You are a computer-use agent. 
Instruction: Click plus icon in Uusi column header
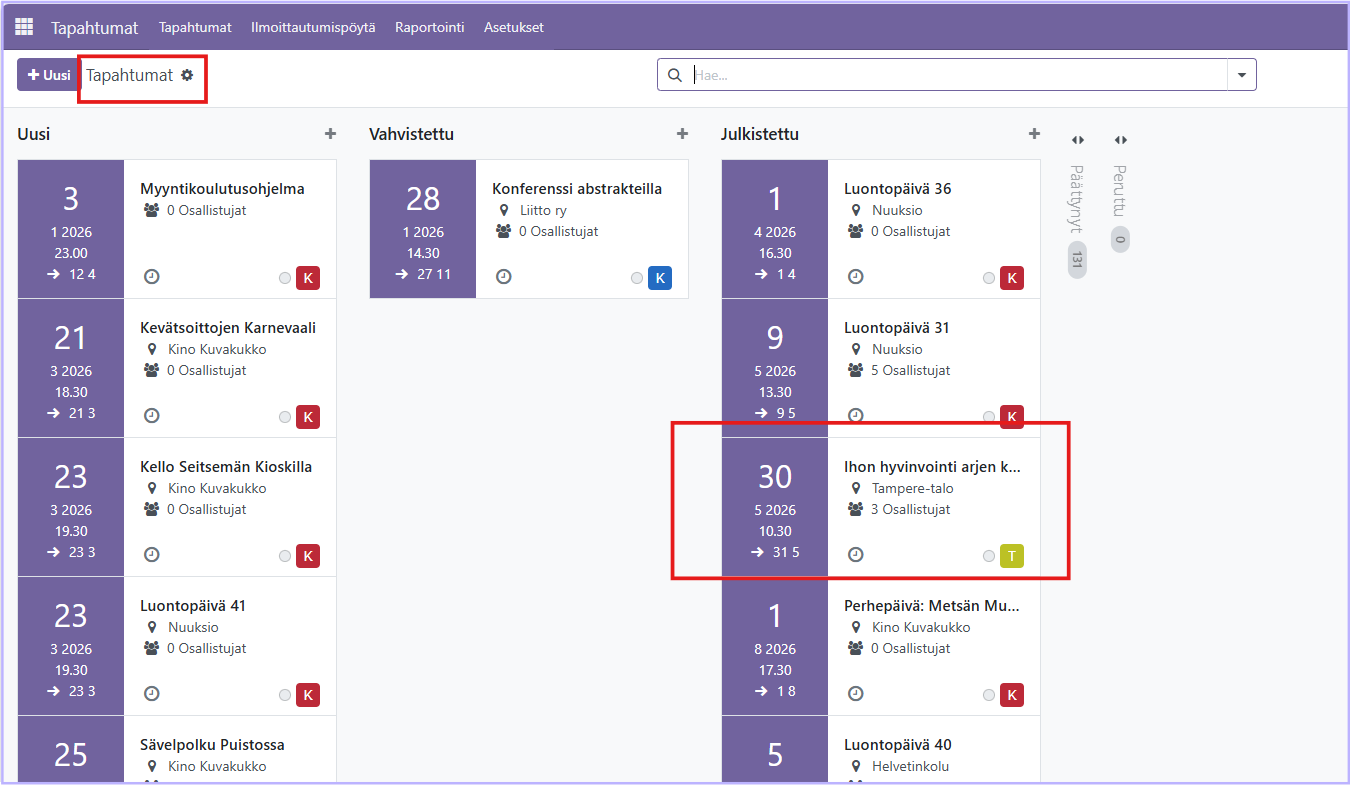coord(330,134)
